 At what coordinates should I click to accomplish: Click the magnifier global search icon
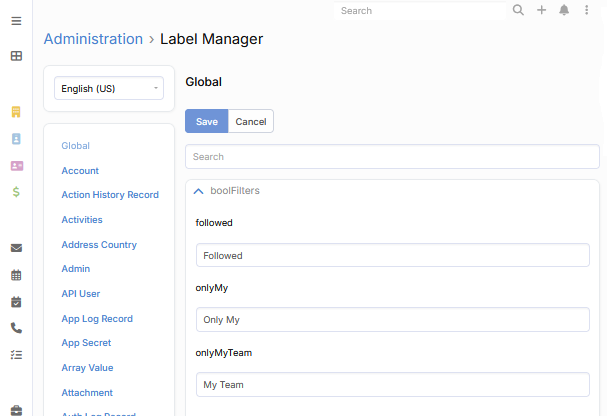click(518, 11)
